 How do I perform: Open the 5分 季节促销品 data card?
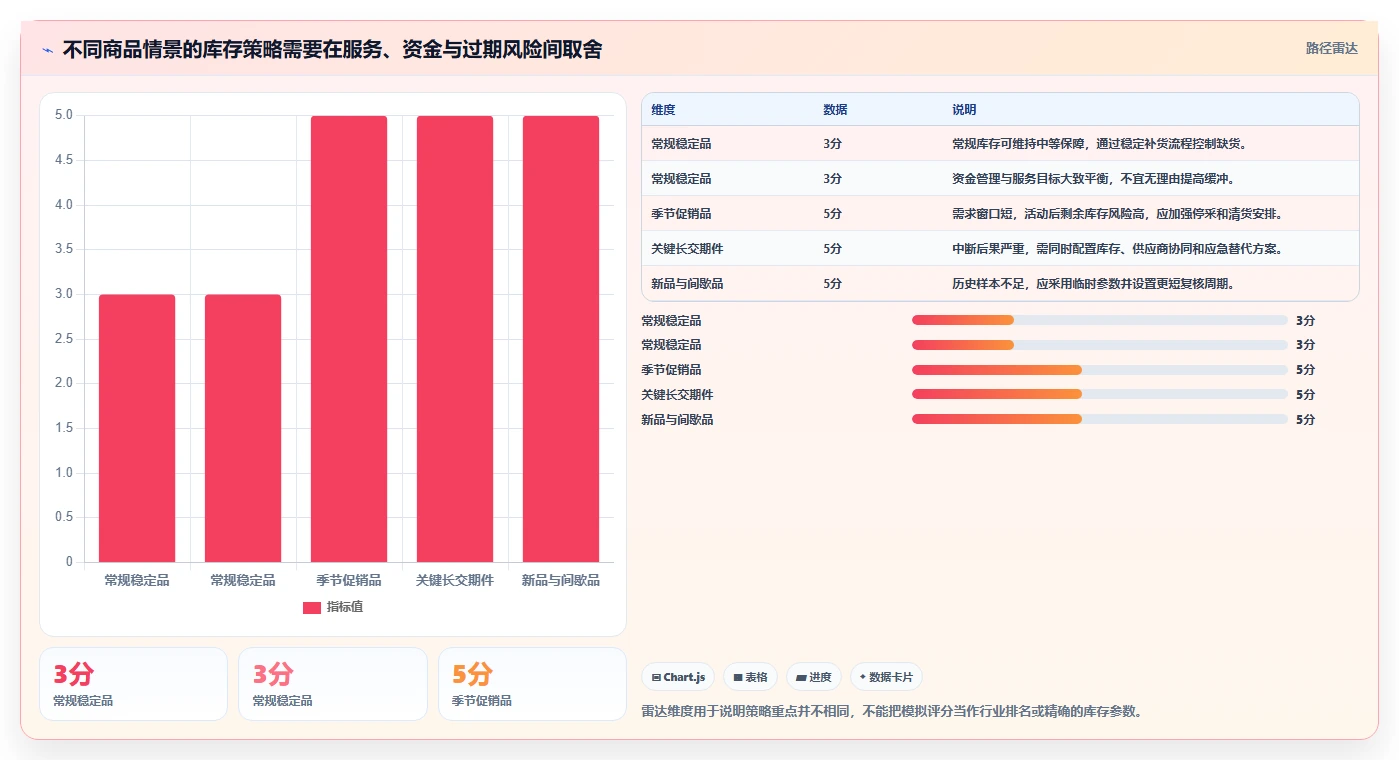(x=532, y=684)
